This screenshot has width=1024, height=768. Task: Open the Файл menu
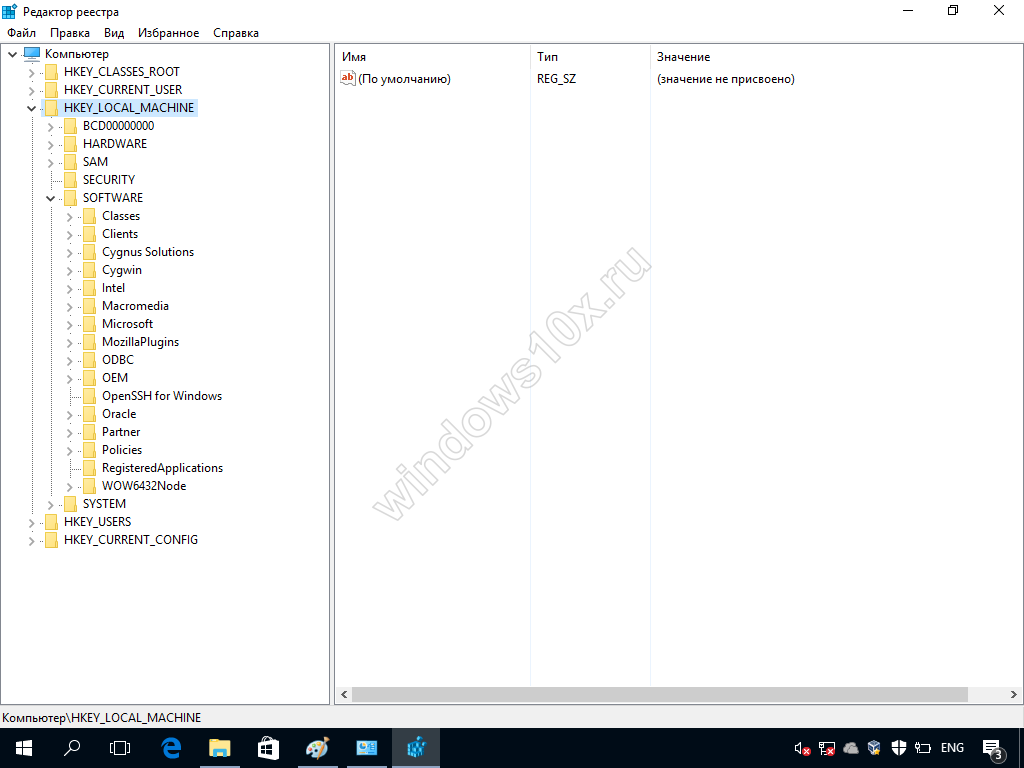(x=21, y=33)
